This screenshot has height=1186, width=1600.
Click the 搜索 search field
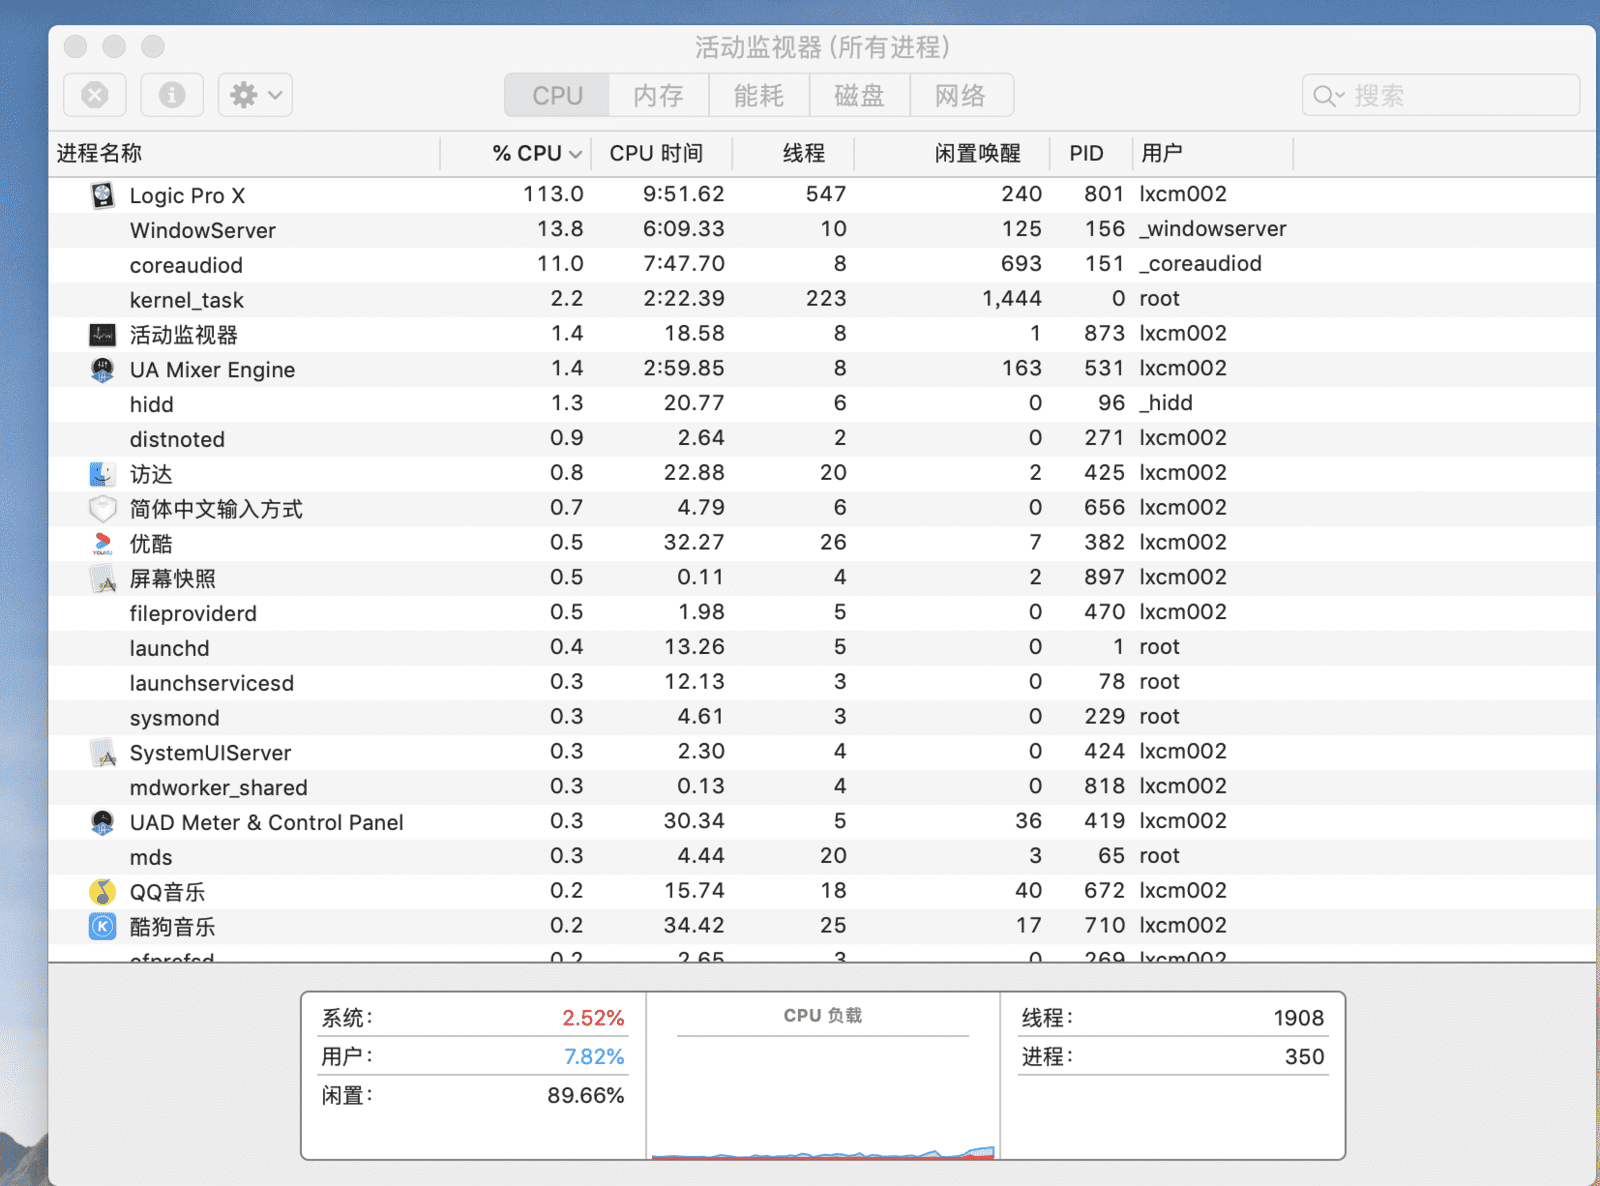point(1441,95)
